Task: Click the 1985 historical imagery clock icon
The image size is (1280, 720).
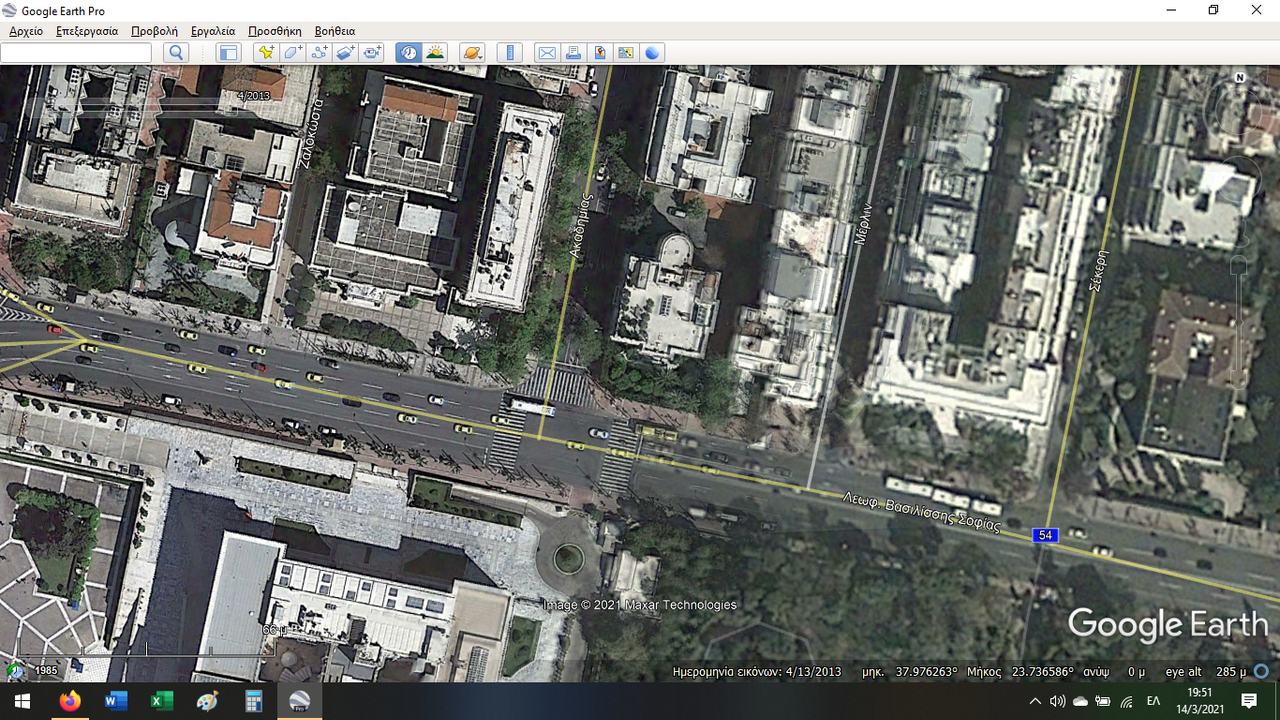Action: tap(16, 670)
